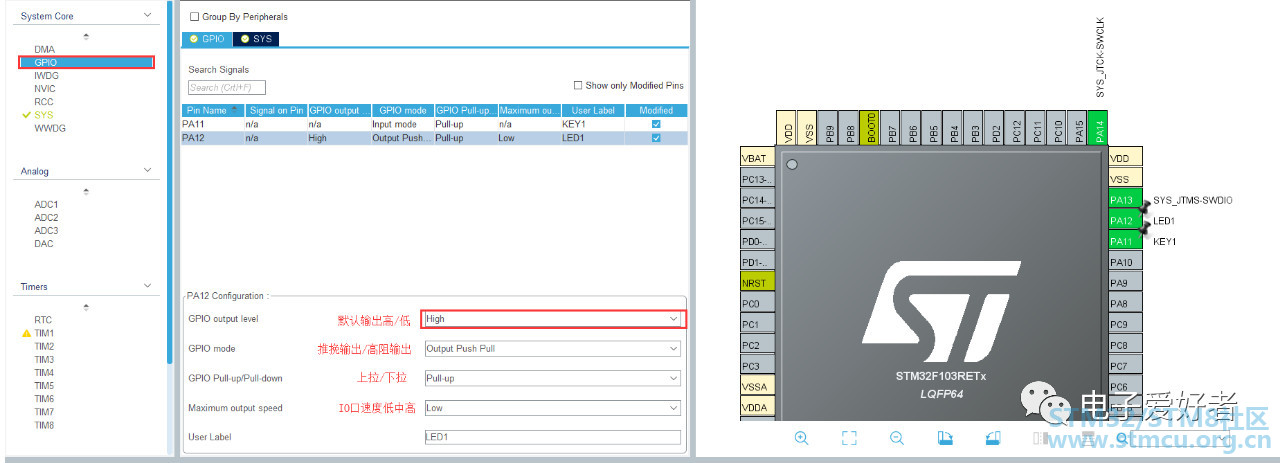Select DMA in System Core list

point(44,49)
